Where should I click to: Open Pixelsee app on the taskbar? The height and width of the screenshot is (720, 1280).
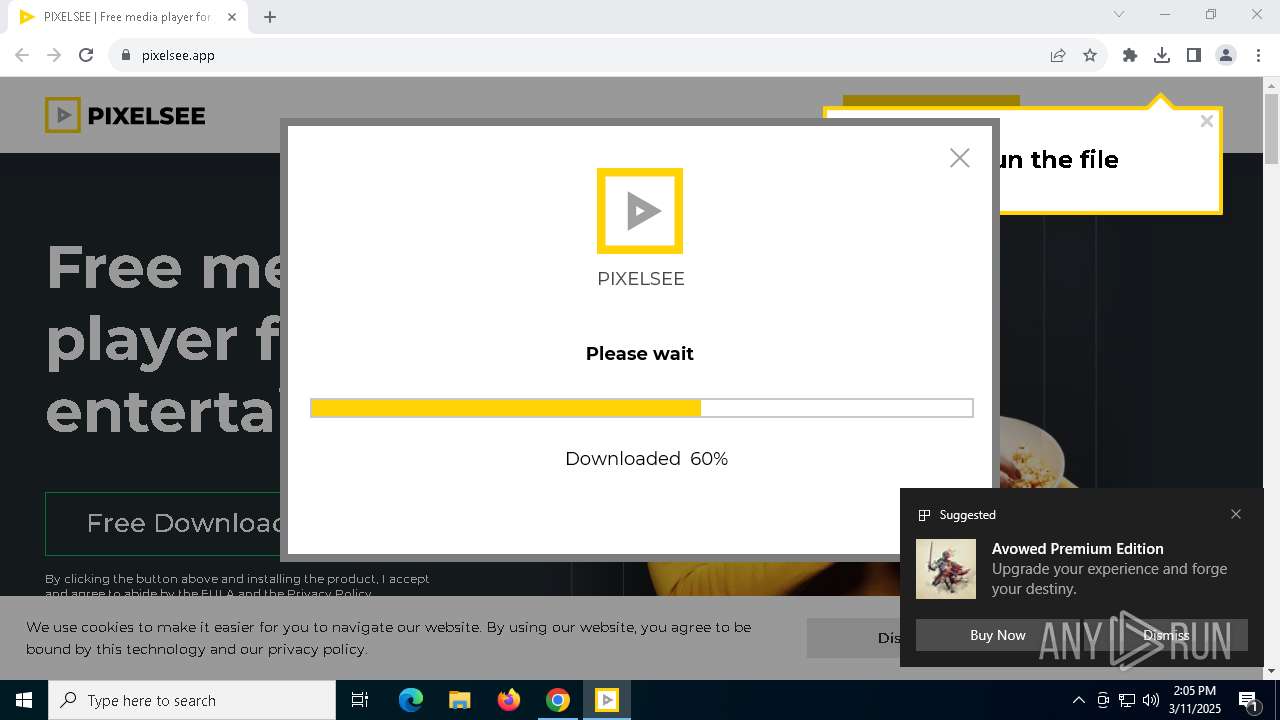point(607,700)
